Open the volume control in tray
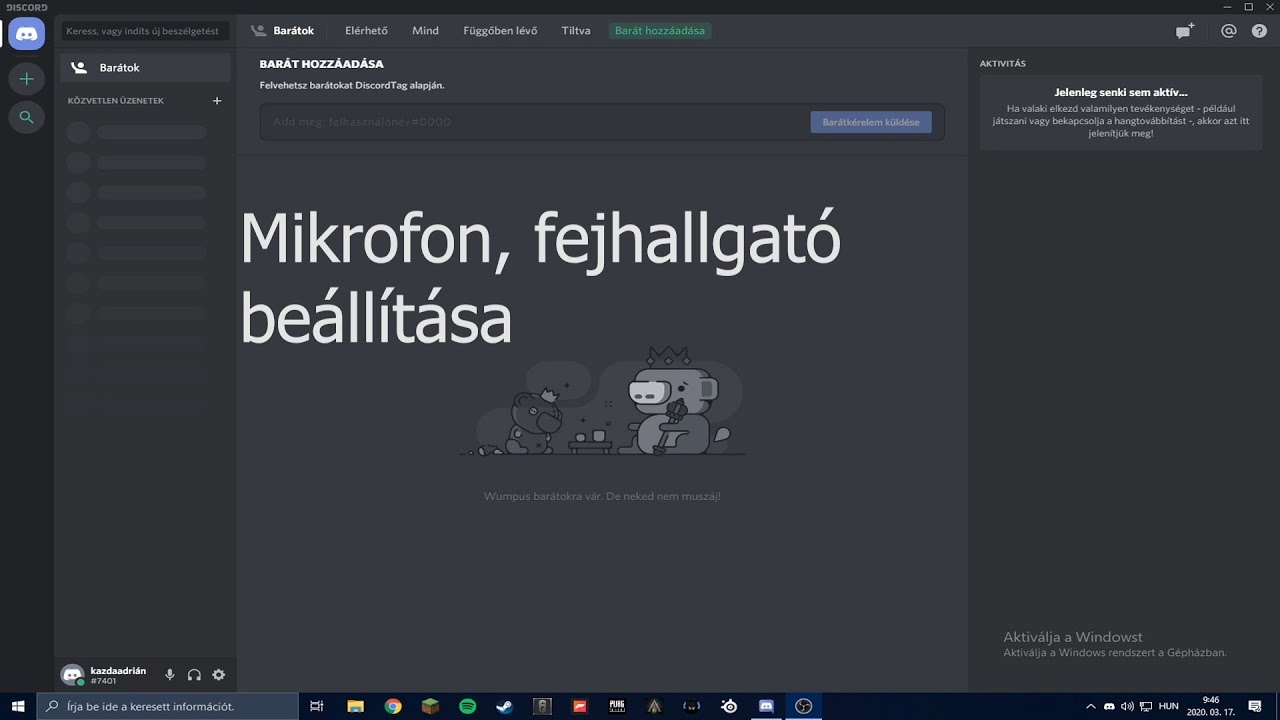This screenshot has width=1280, height=720. pyautogui.click(x=1127, y=706)
